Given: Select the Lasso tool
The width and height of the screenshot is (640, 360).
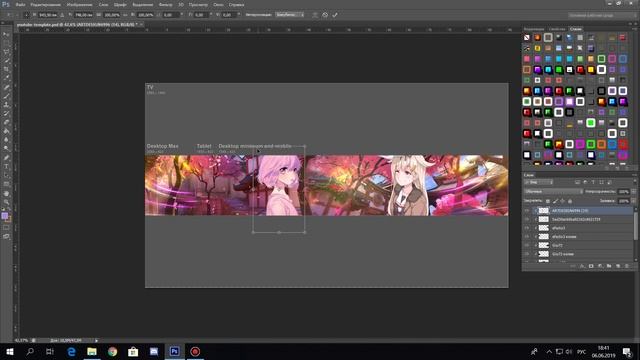Looking at the screenshot, I should point(6,52).
